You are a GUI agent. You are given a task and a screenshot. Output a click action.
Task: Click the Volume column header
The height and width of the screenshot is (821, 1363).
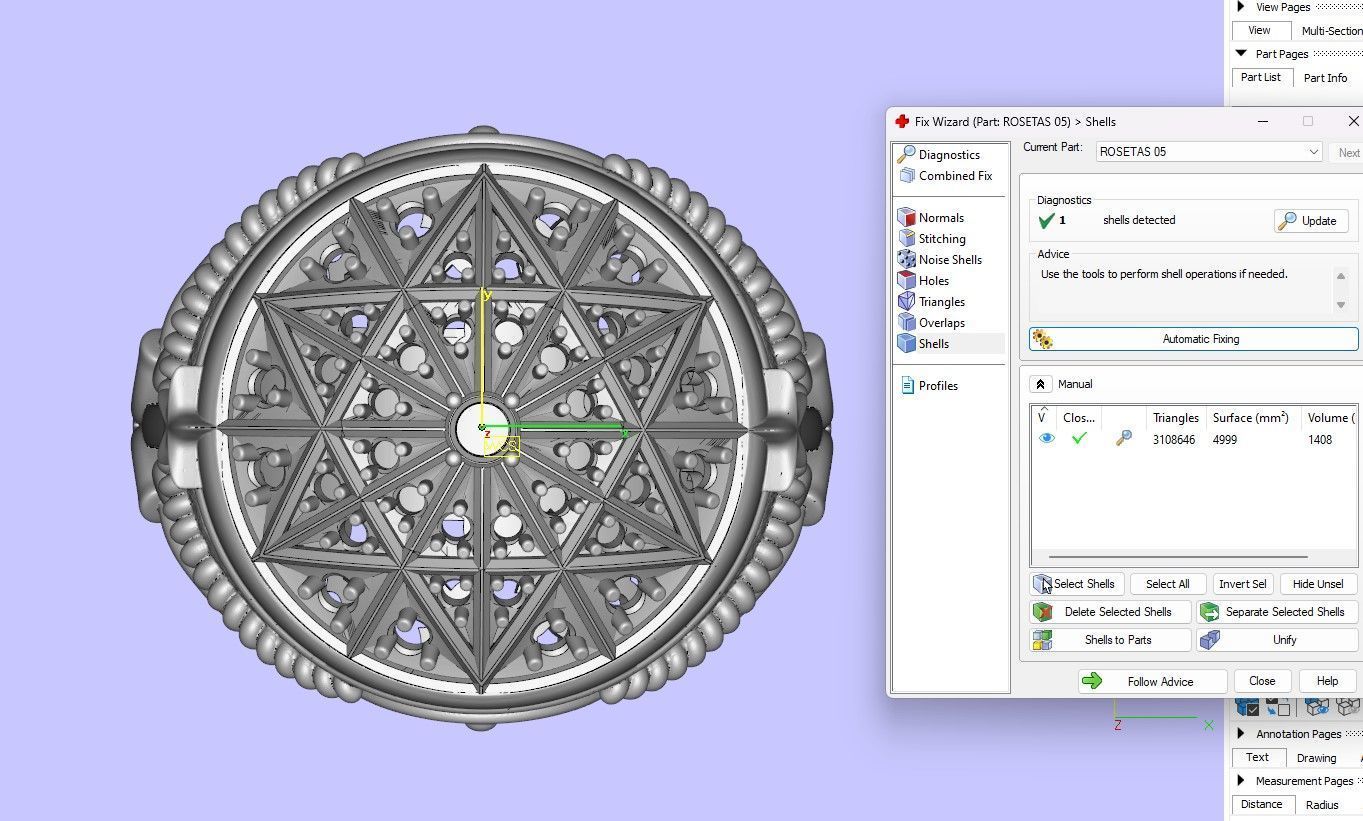(1329, 418)
